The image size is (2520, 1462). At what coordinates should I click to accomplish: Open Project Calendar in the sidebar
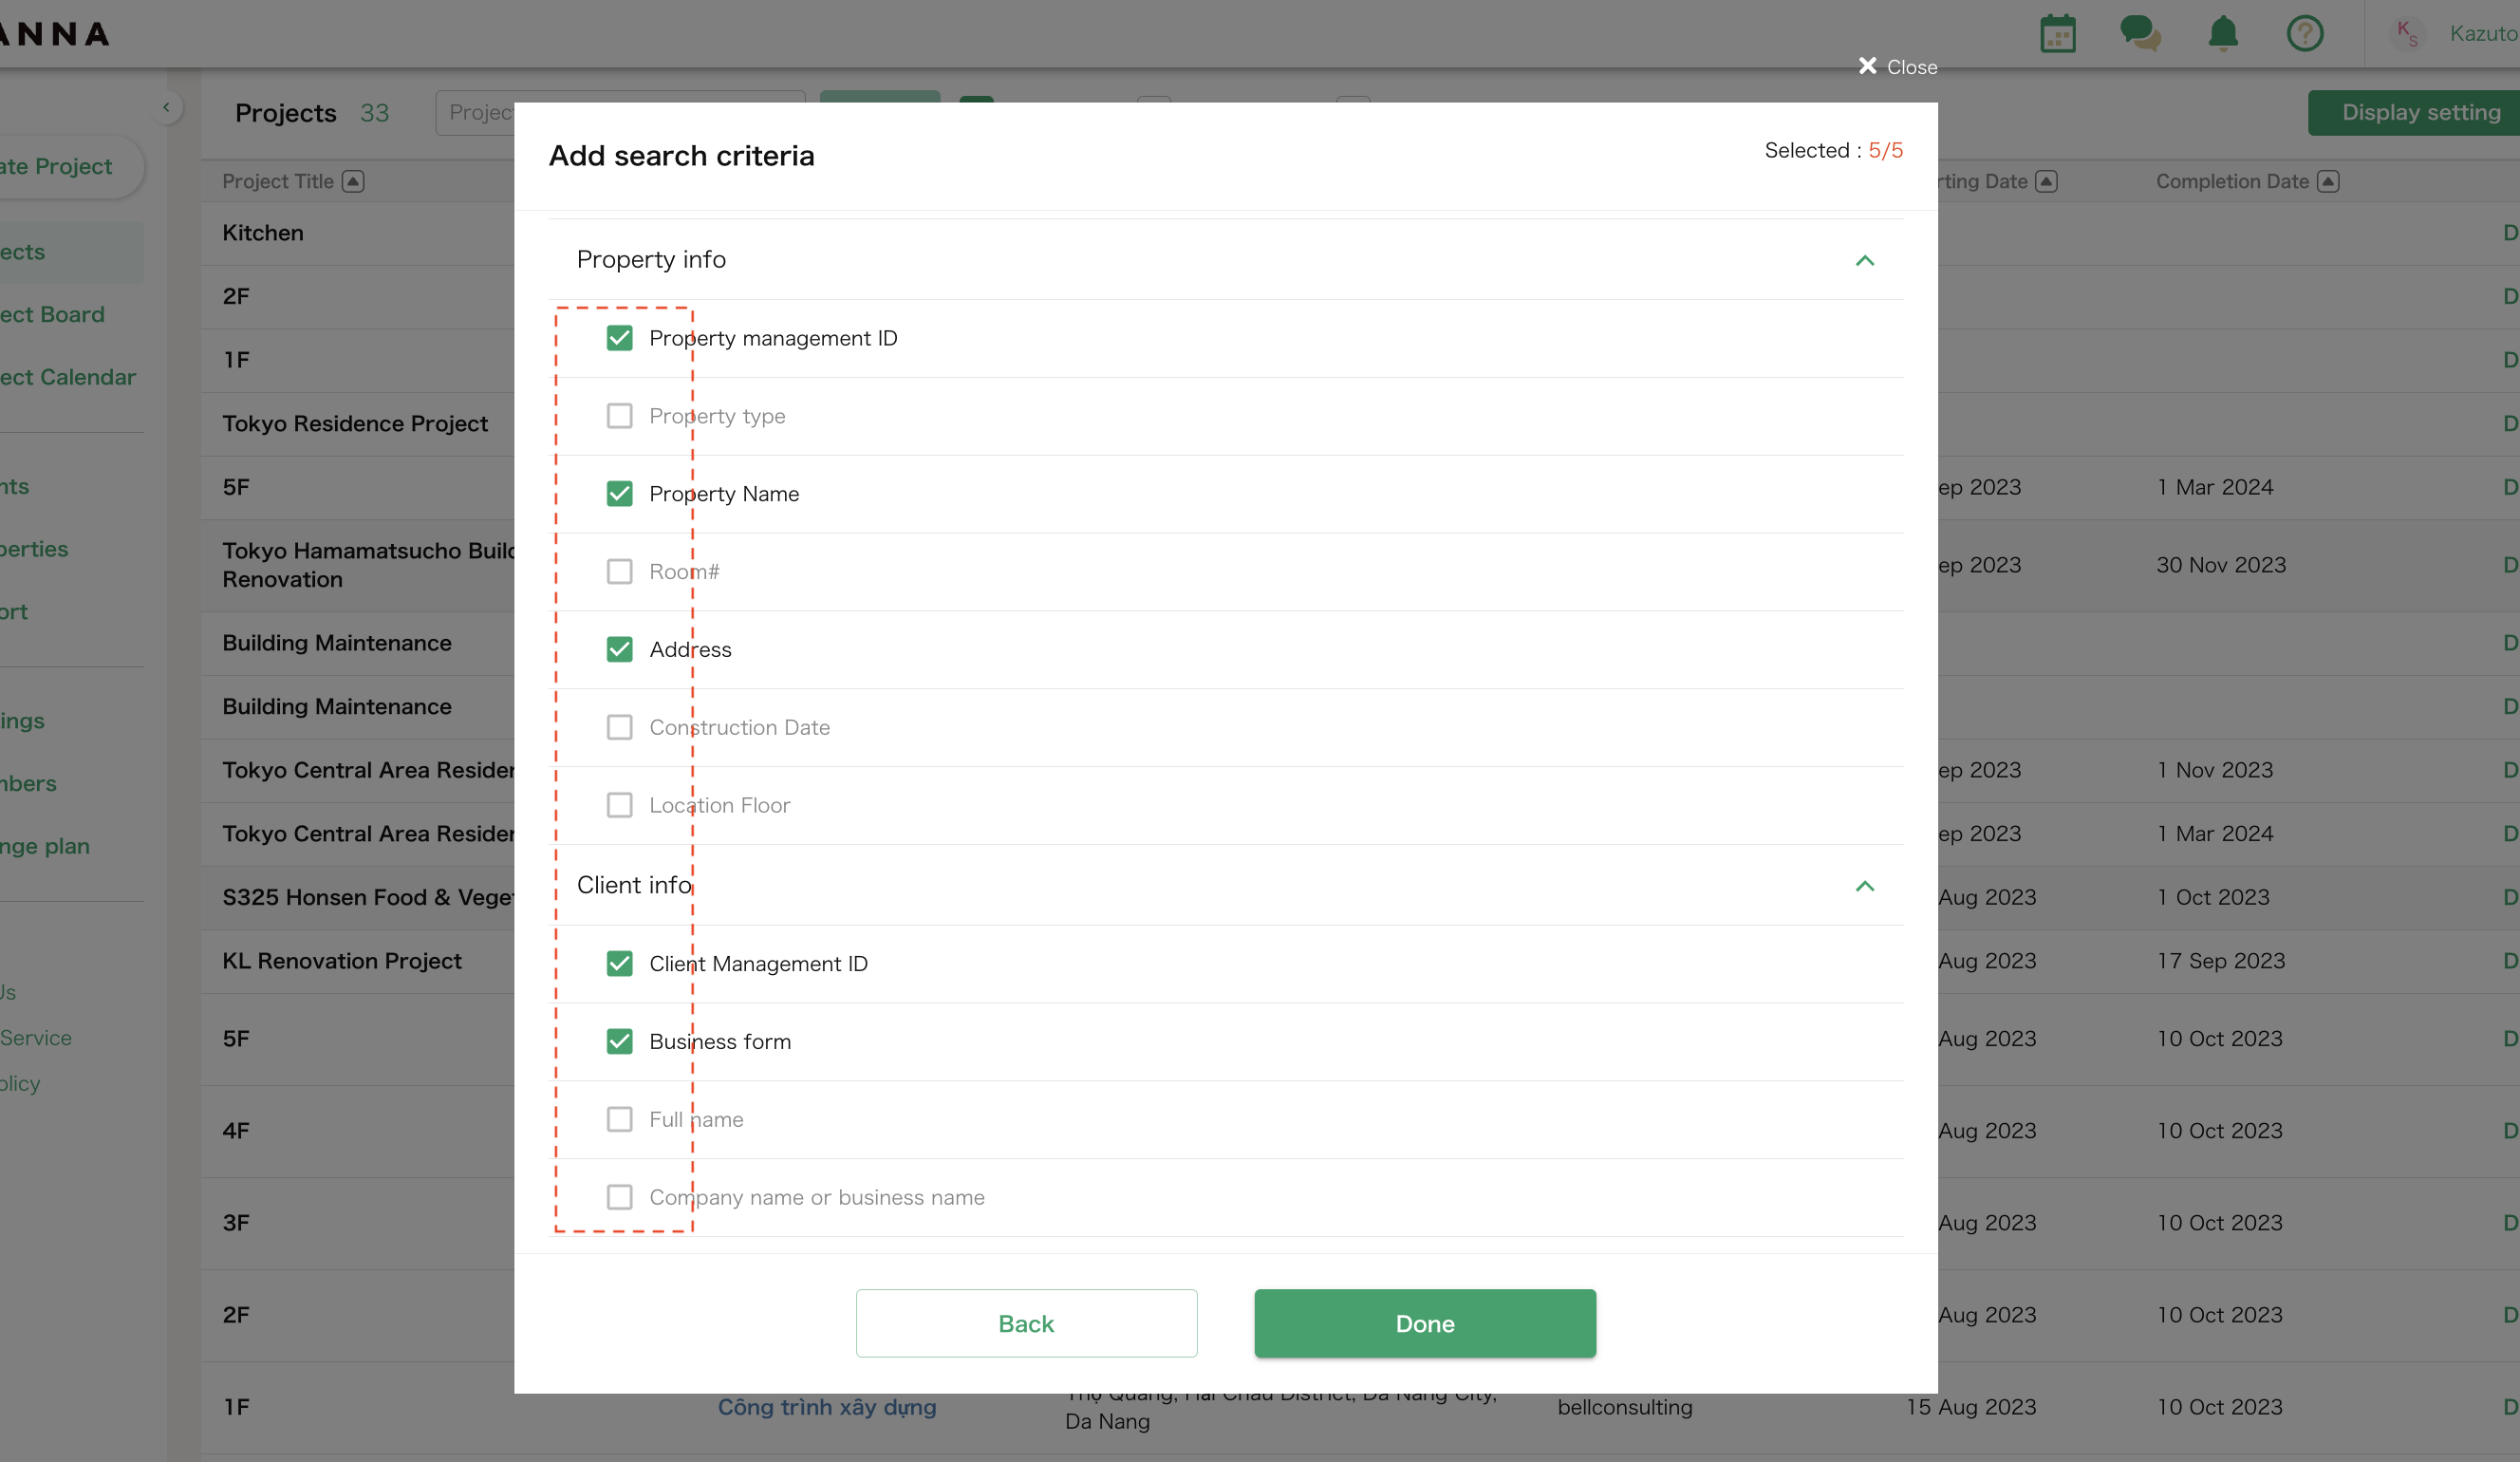(x=67, y=377)
